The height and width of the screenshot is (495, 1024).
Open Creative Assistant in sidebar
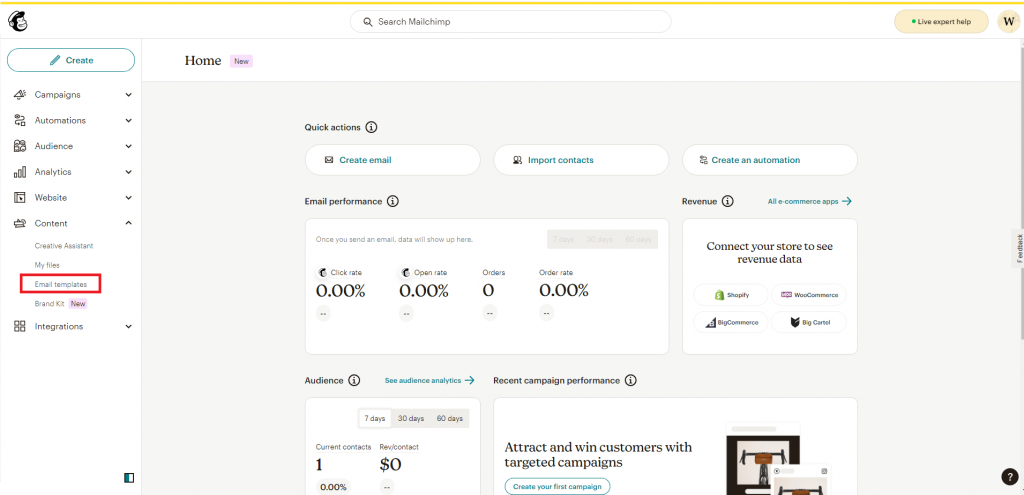pos(64,245)
